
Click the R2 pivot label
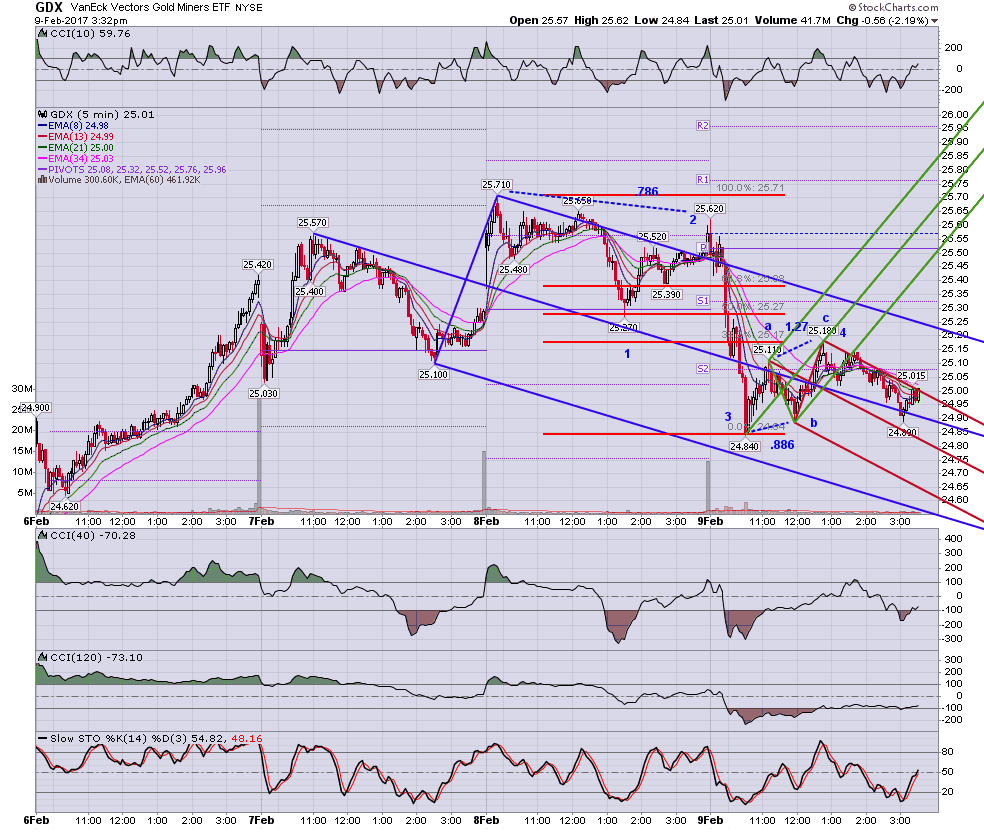pyautogui.click(x=703, y=126)
